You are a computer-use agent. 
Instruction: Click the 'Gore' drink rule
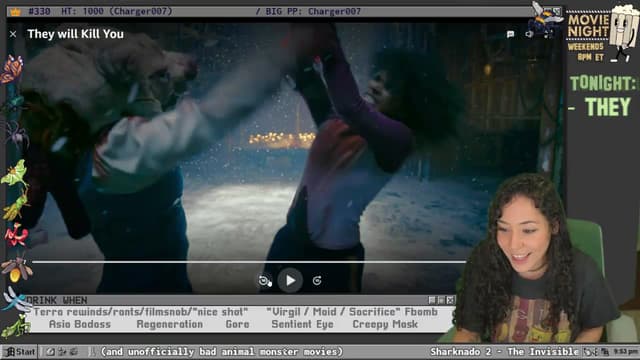pos(237,324)
